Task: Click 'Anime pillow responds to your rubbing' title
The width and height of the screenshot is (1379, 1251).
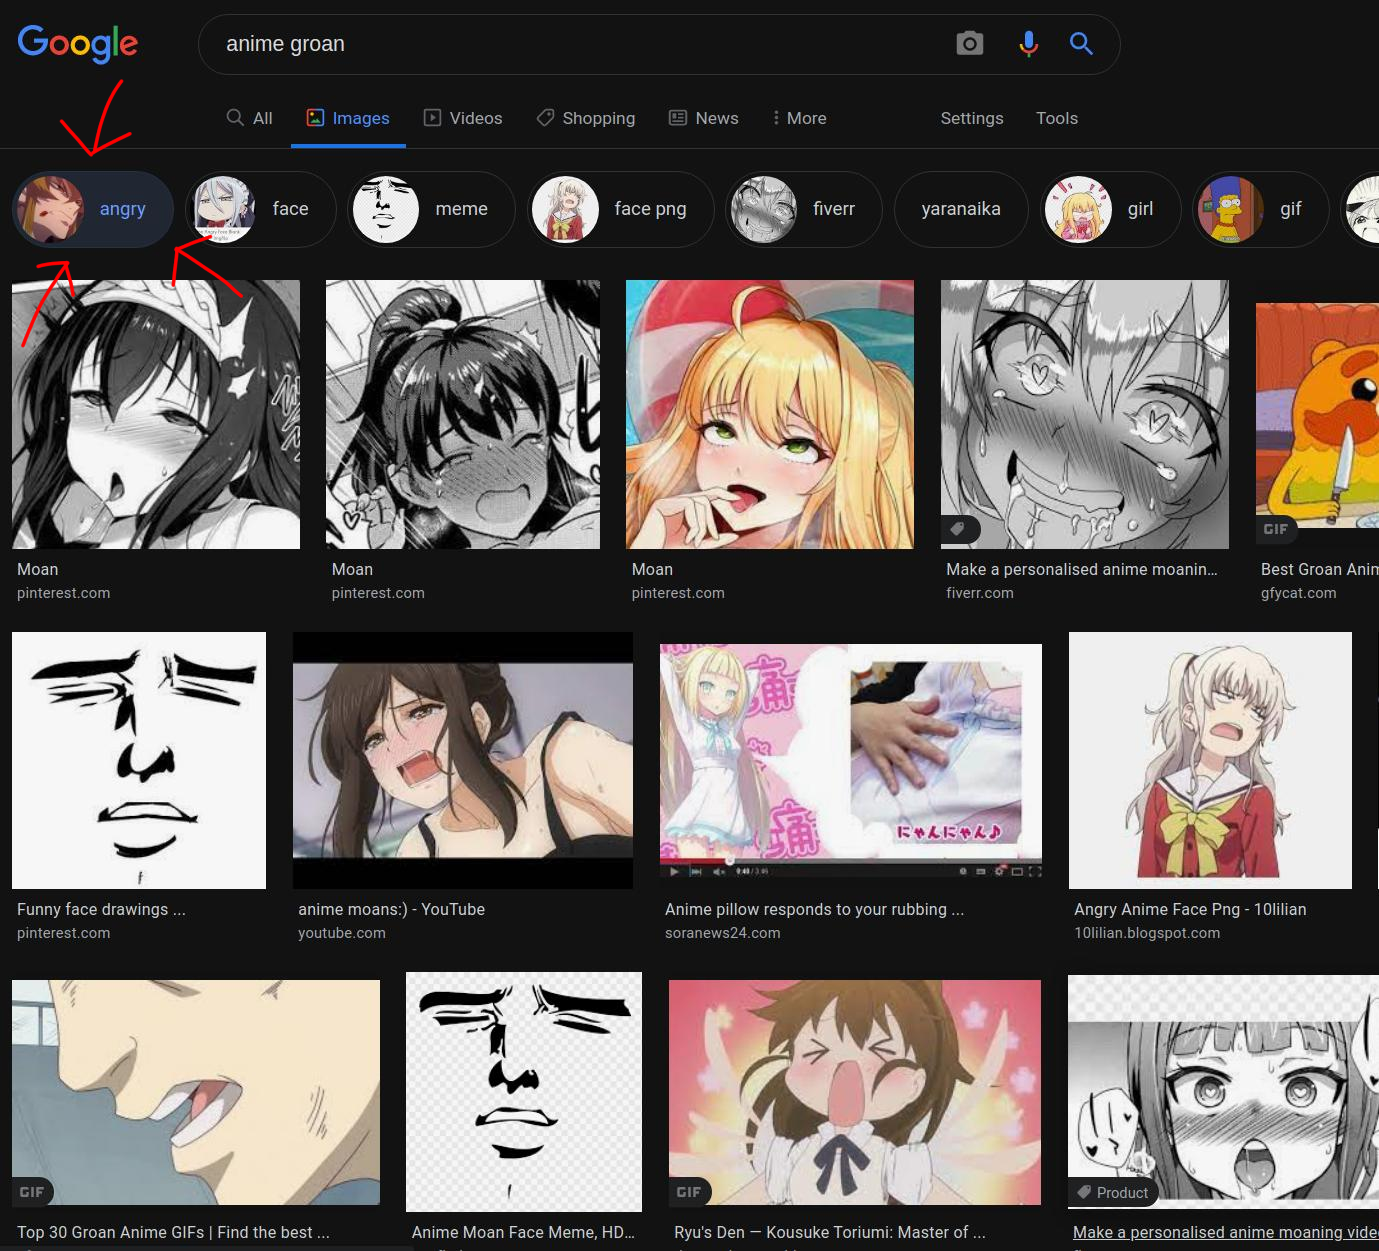Action: (814, 909)
